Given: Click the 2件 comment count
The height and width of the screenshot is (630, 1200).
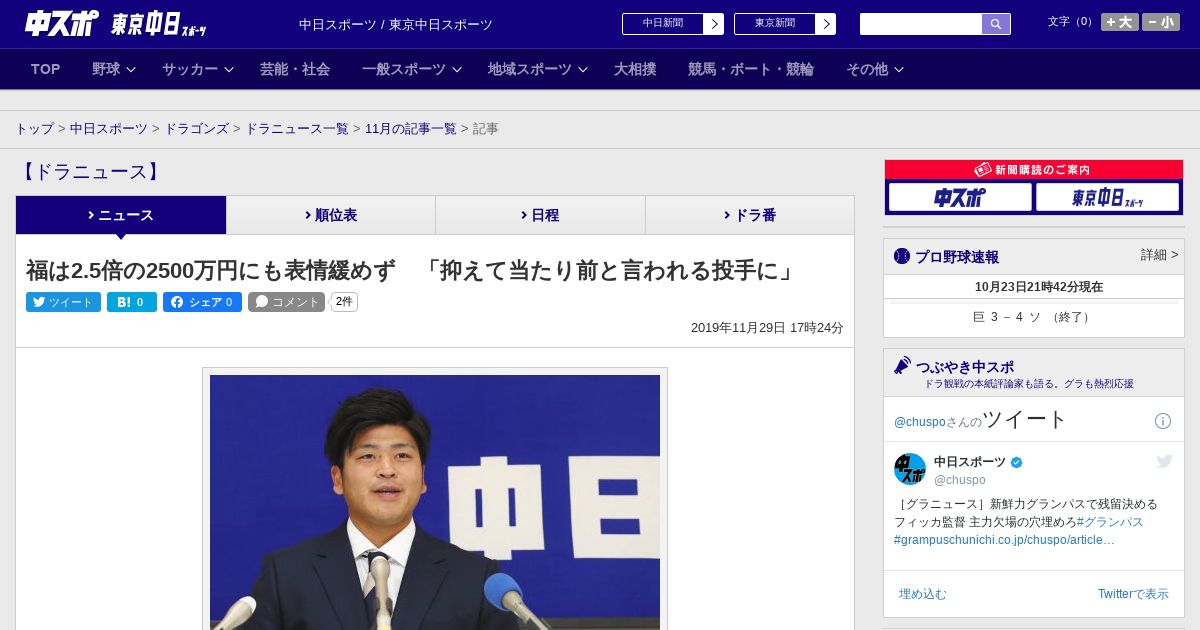Looking at the screenshot, I should tap(344, 302).
